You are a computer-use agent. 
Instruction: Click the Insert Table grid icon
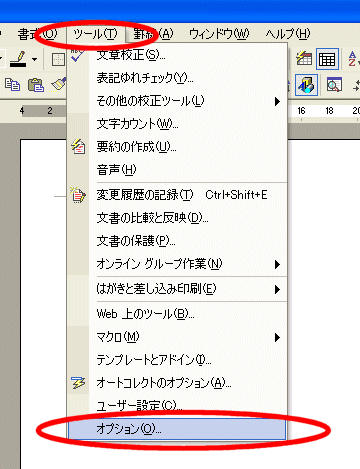(327, 59)
